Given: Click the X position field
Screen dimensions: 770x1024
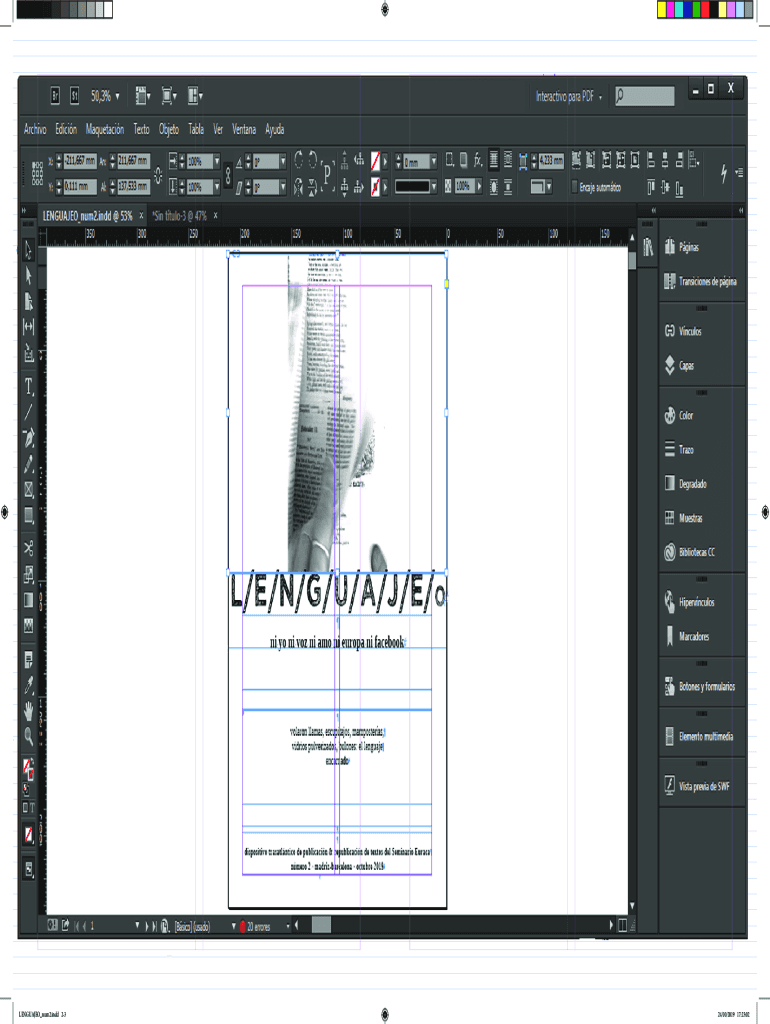Looking at the screenshot, I should point(80,161).
